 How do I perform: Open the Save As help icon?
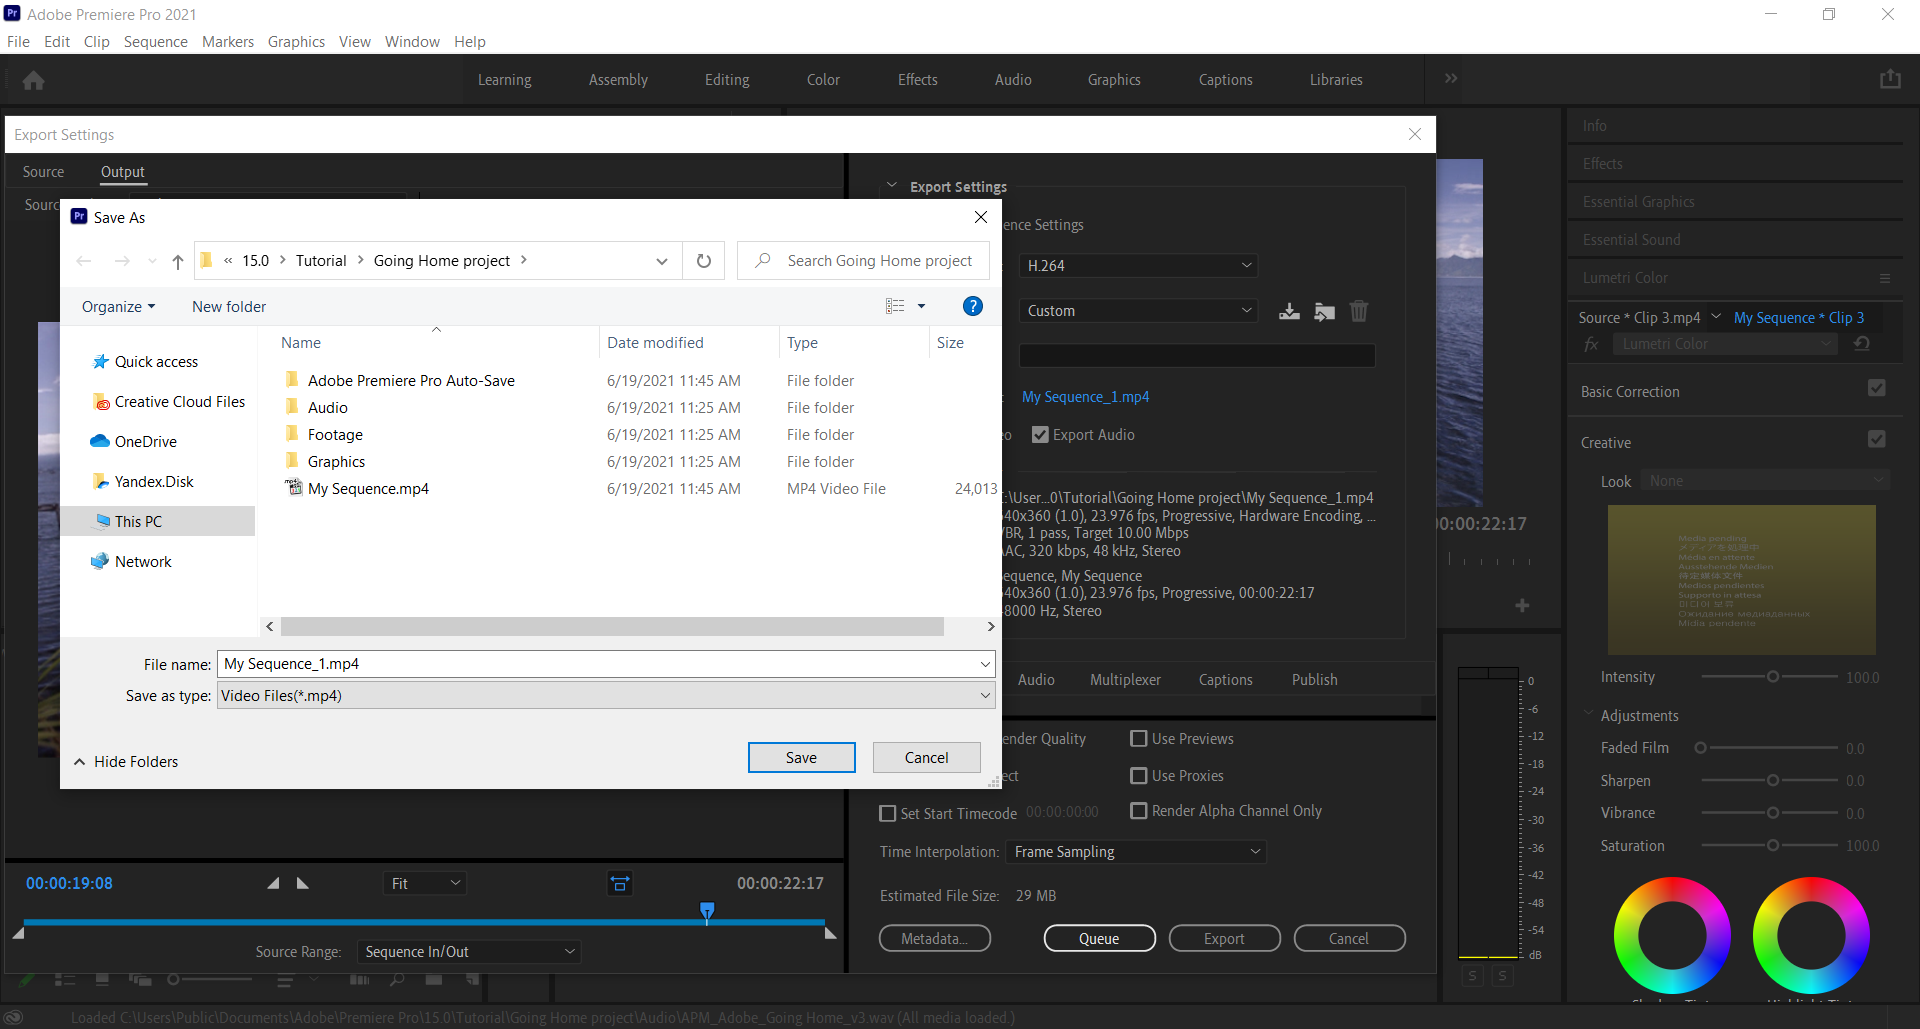click(972, 307)
